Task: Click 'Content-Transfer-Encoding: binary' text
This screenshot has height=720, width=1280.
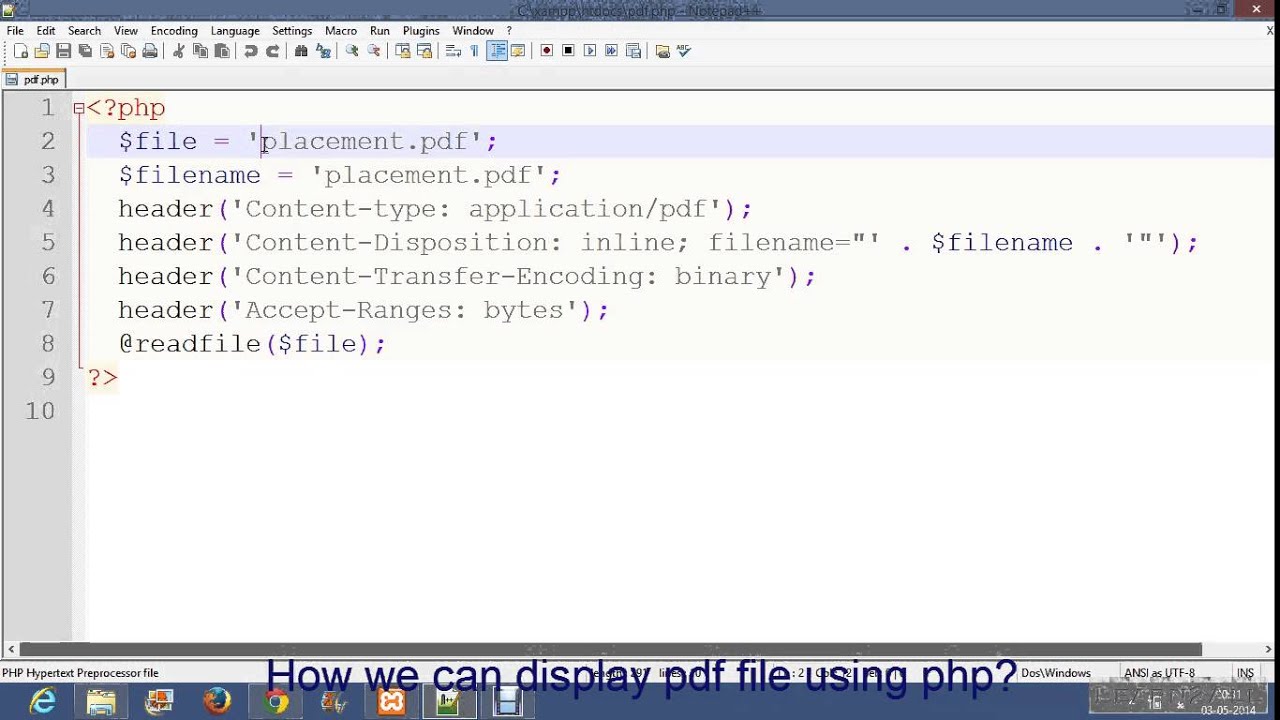Action: [x=508, y=276]
